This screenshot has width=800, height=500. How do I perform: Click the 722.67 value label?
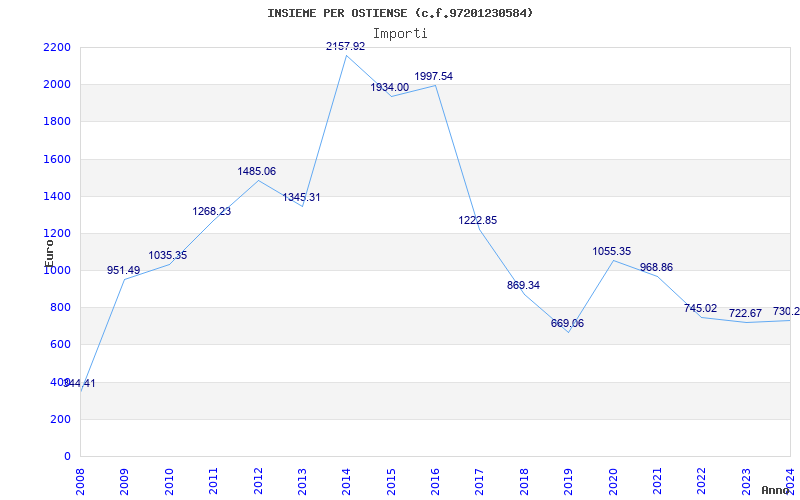tap(745, 313)
